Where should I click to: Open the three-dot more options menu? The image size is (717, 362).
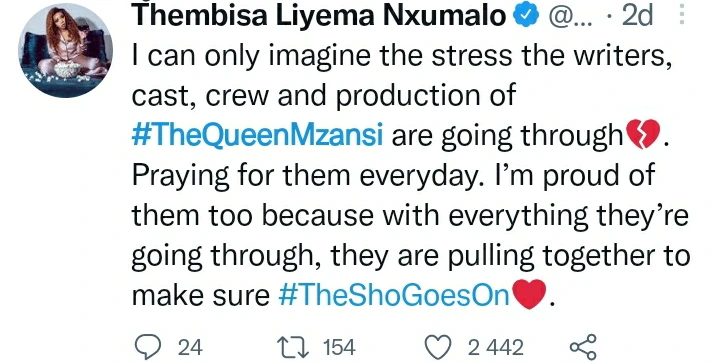(682, 15)
